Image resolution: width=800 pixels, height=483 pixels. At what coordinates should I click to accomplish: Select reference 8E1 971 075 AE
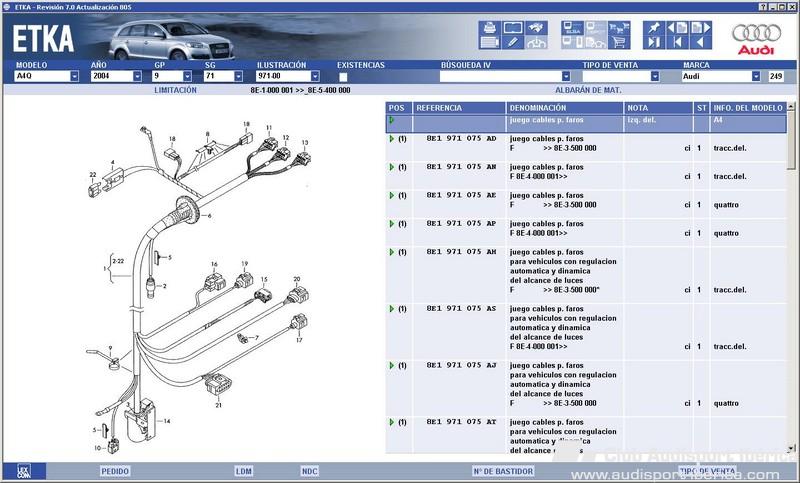point(461,195)
